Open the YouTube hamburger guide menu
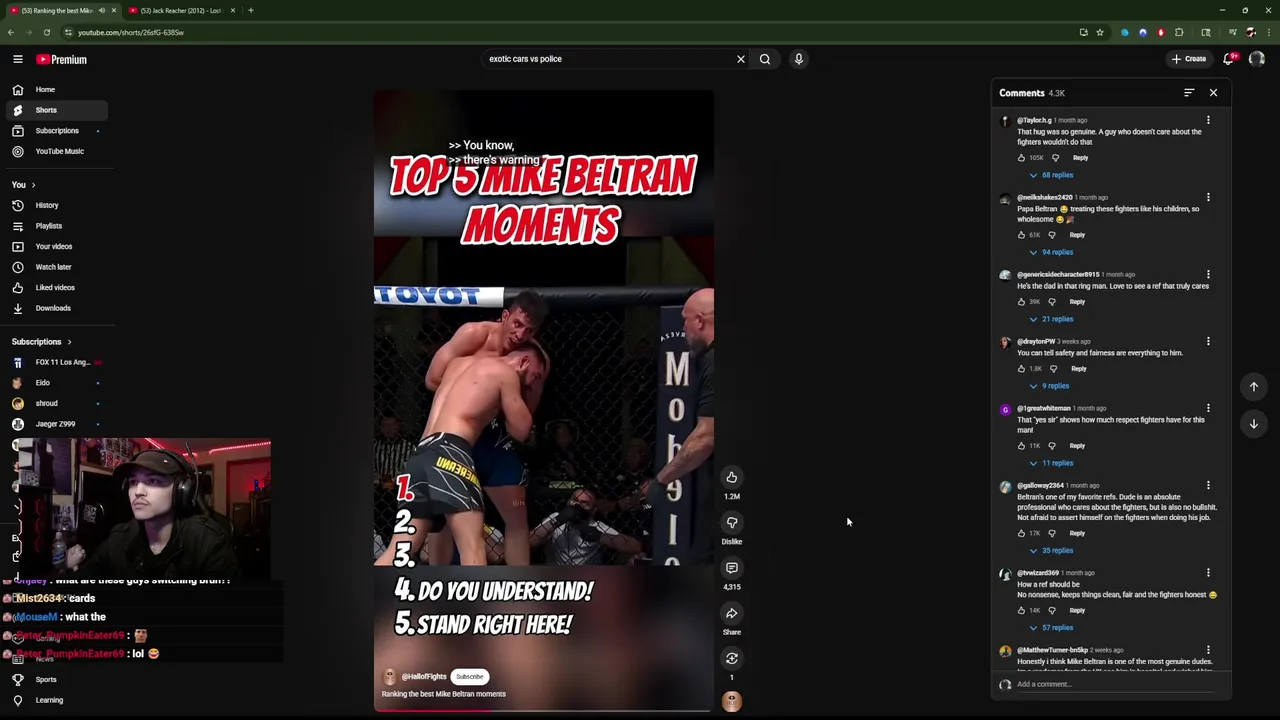 click(18, 59)
